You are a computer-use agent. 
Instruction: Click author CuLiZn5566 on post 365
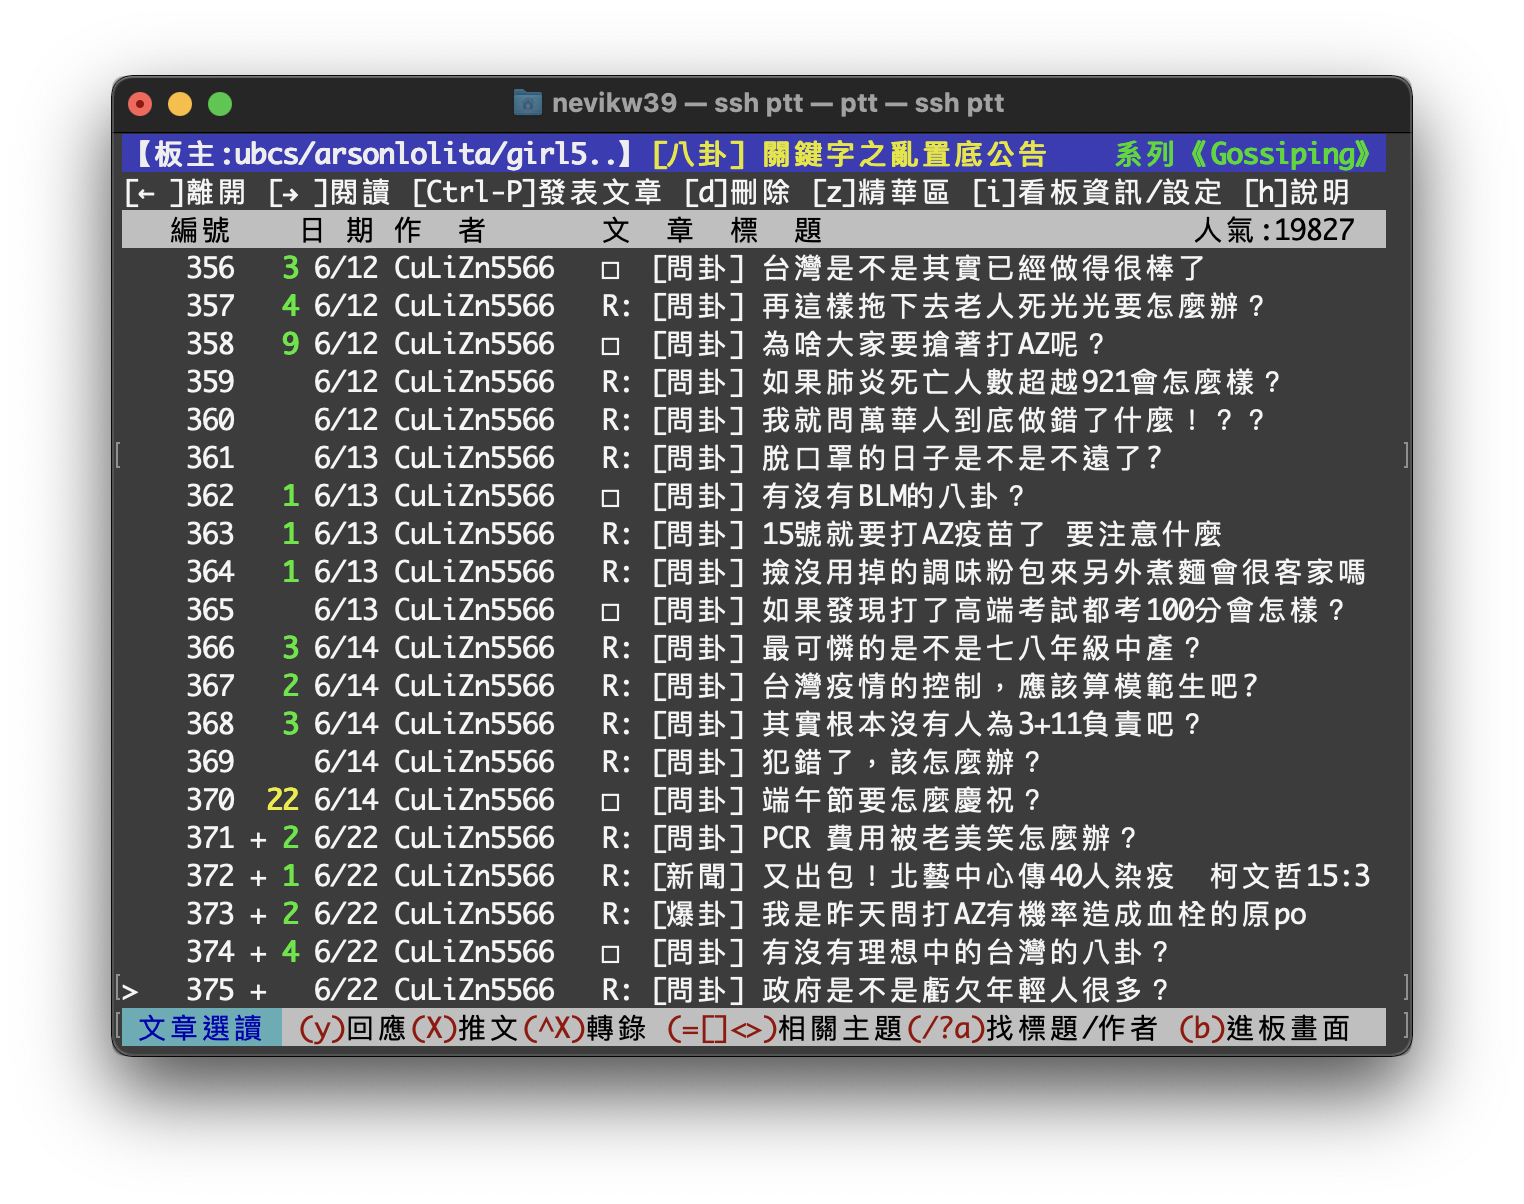tap(474, 610)
